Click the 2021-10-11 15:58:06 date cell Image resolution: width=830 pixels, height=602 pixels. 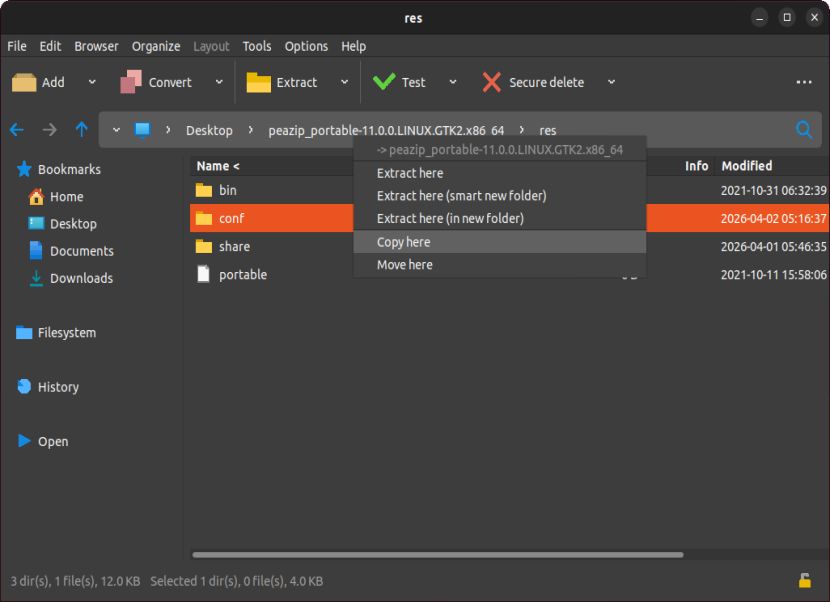pos(773,275)
